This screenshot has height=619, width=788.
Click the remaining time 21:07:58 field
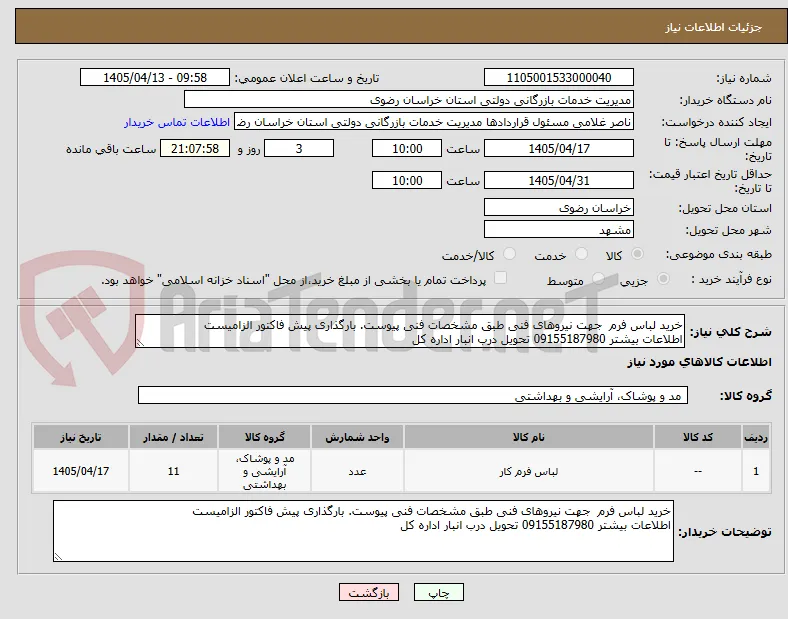click(x=195, y=148)
